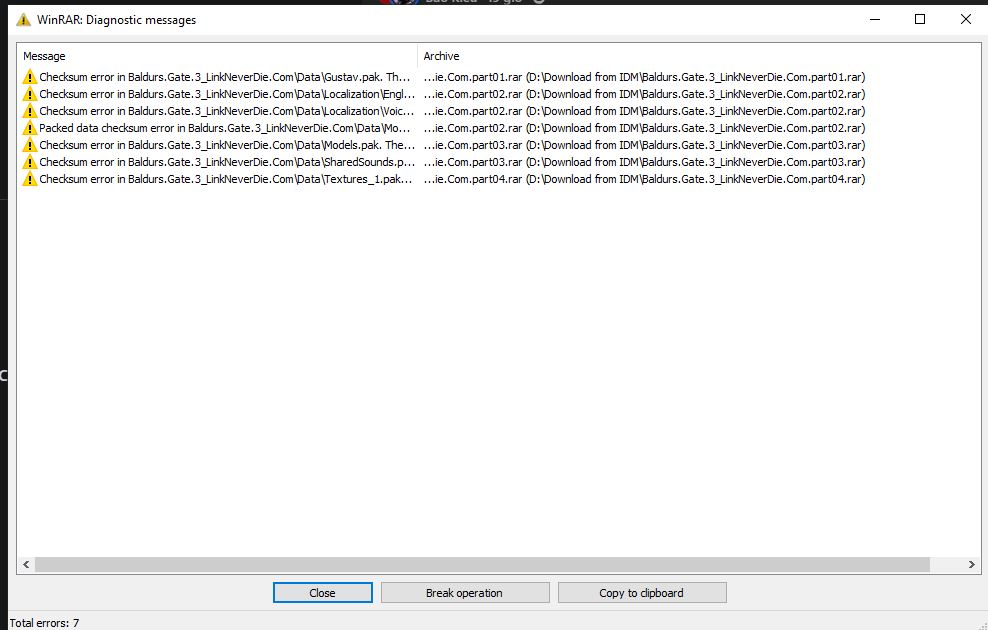Viewport: 988px width, 630px height.
Task: Click the warning icon beside the Textures_1.pak error
Action: (x=29, y=178)
